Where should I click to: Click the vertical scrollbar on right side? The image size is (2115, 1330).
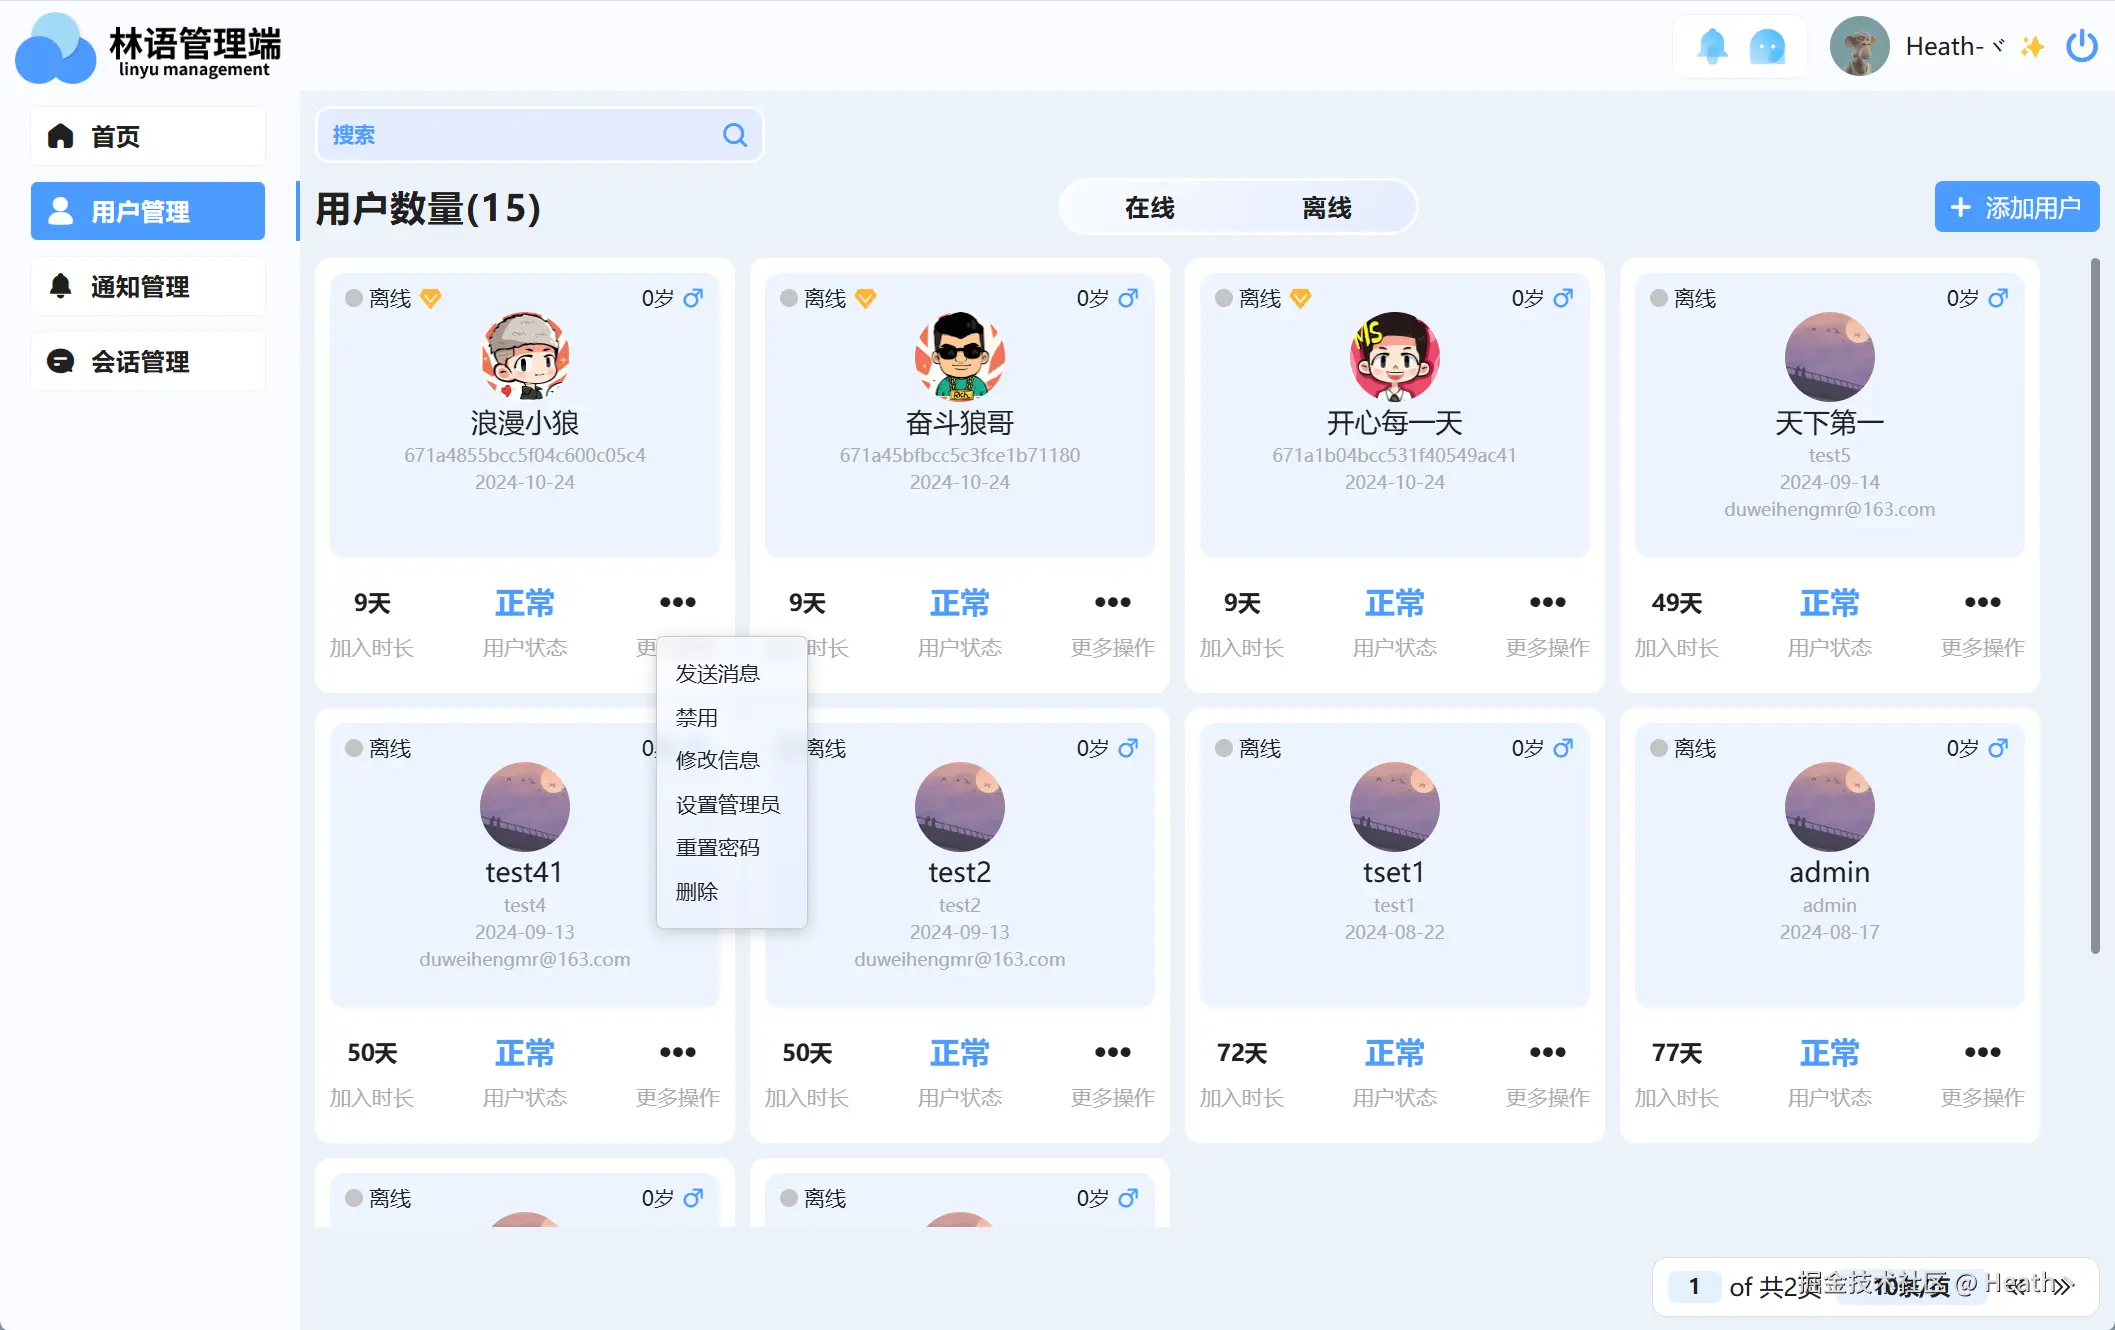[x=2094, y=606]
